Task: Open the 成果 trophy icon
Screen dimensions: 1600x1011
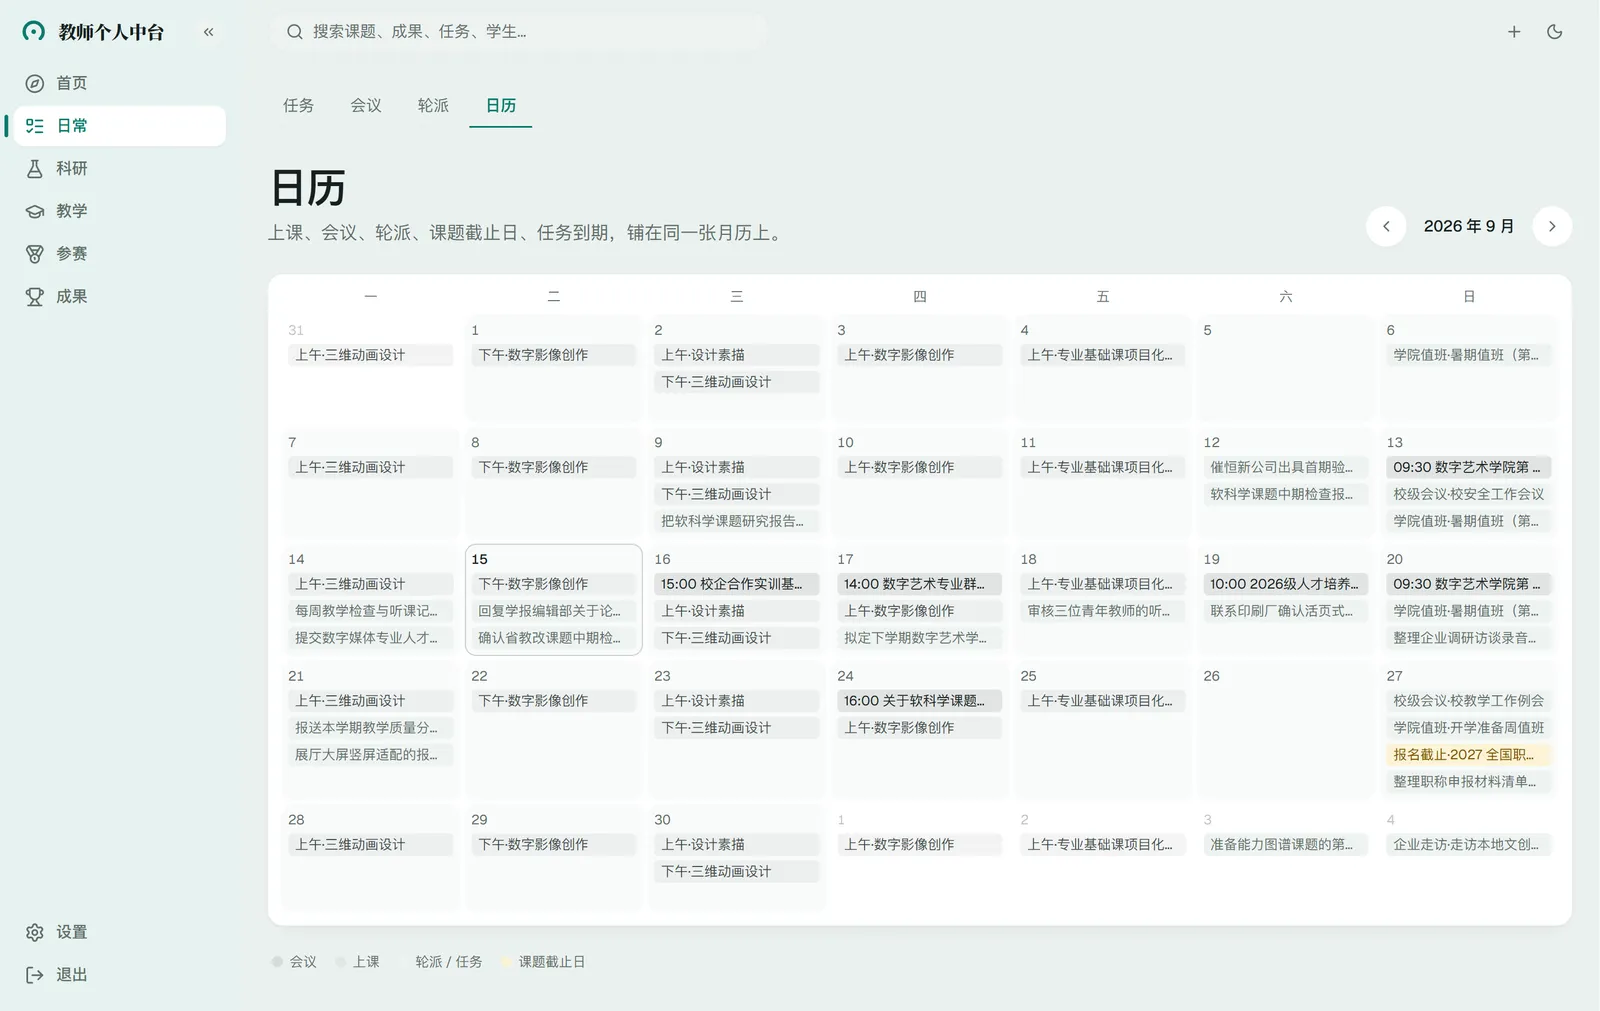Action: click(x=35, y=297)
